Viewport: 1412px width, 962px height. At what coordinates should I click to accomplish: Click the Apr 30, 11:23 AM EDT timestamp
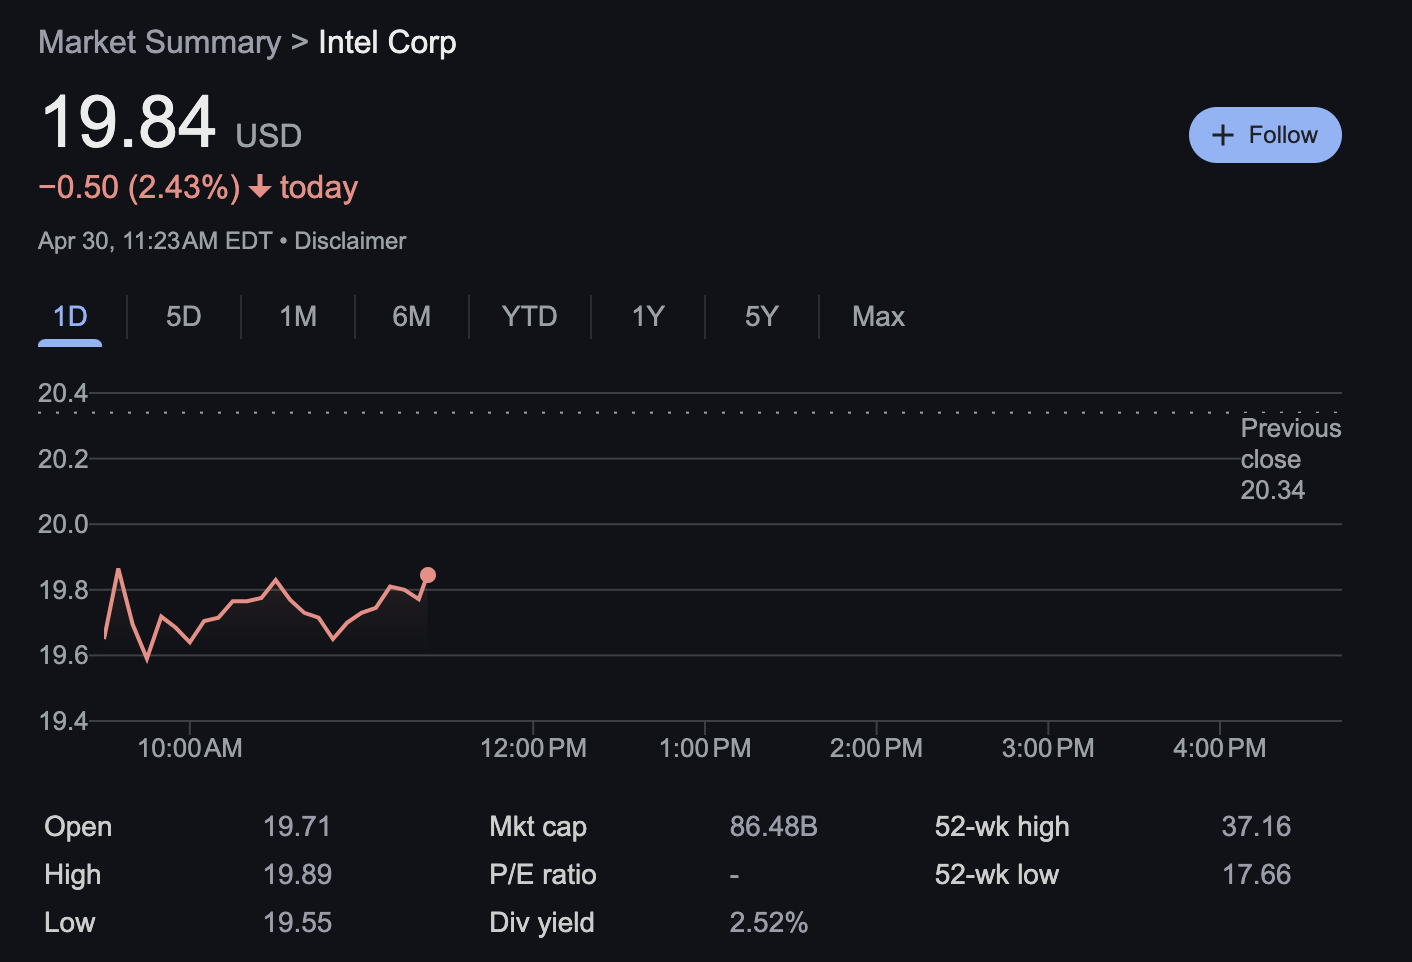[155, 241]
